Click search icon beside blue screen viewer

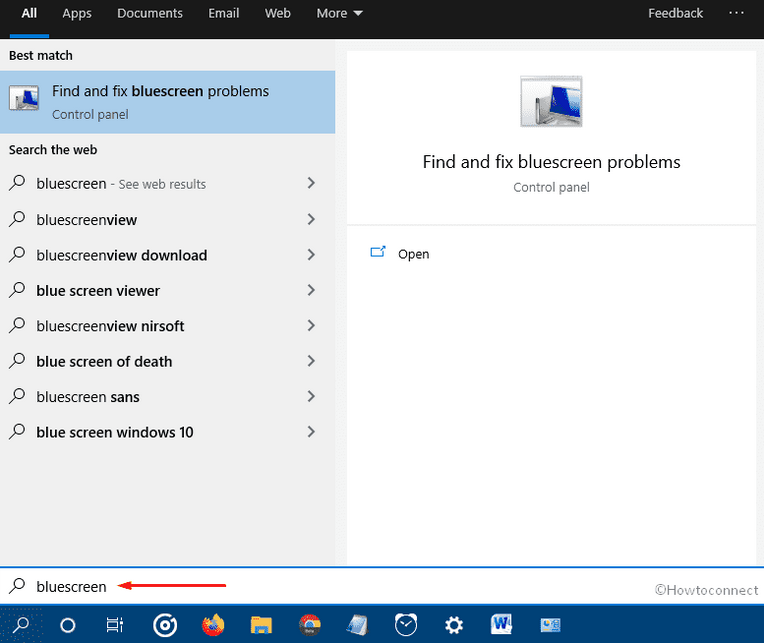click(17, 290)
